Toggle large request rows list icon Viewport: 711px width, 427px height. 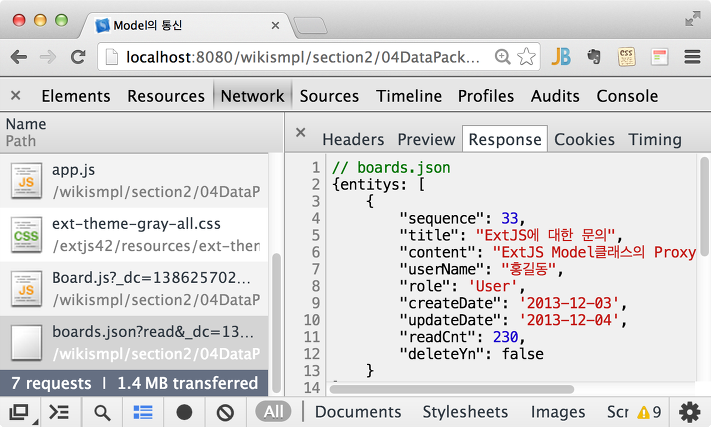click(143, 412)
